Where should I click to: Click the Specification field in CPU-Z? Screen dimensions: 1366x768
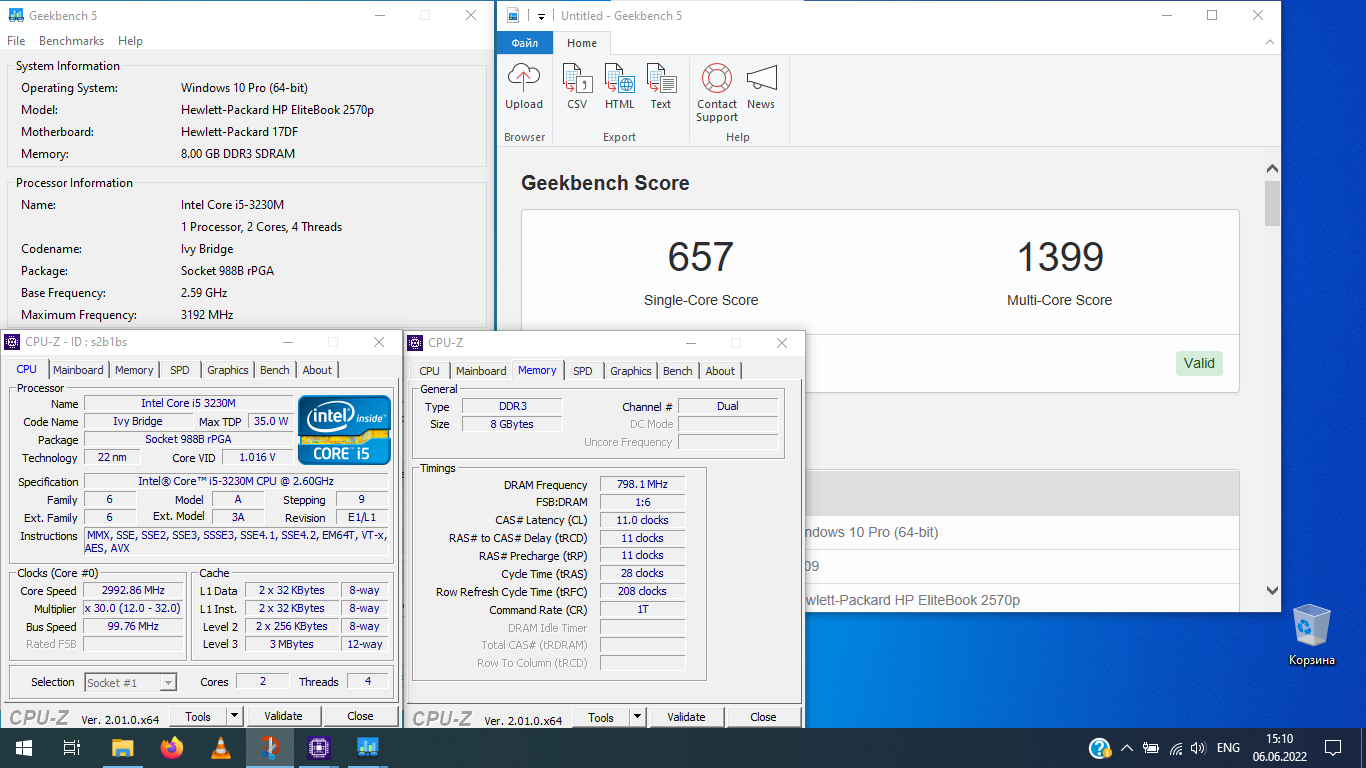(237, 482)
